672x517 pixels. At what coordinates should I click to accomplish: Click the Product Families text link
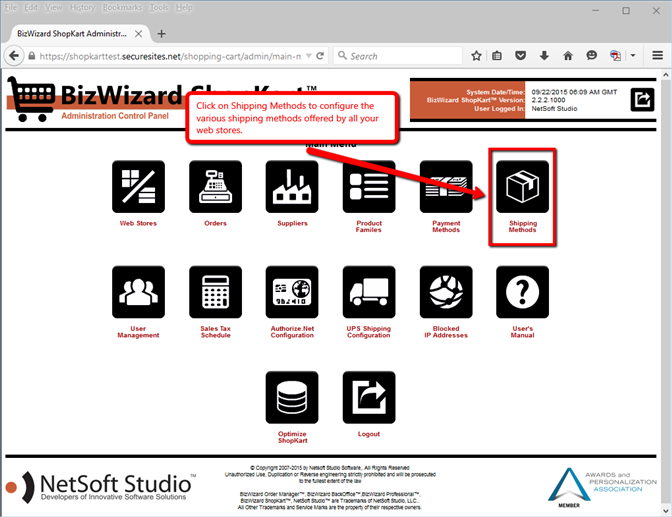tap(369, 226)
